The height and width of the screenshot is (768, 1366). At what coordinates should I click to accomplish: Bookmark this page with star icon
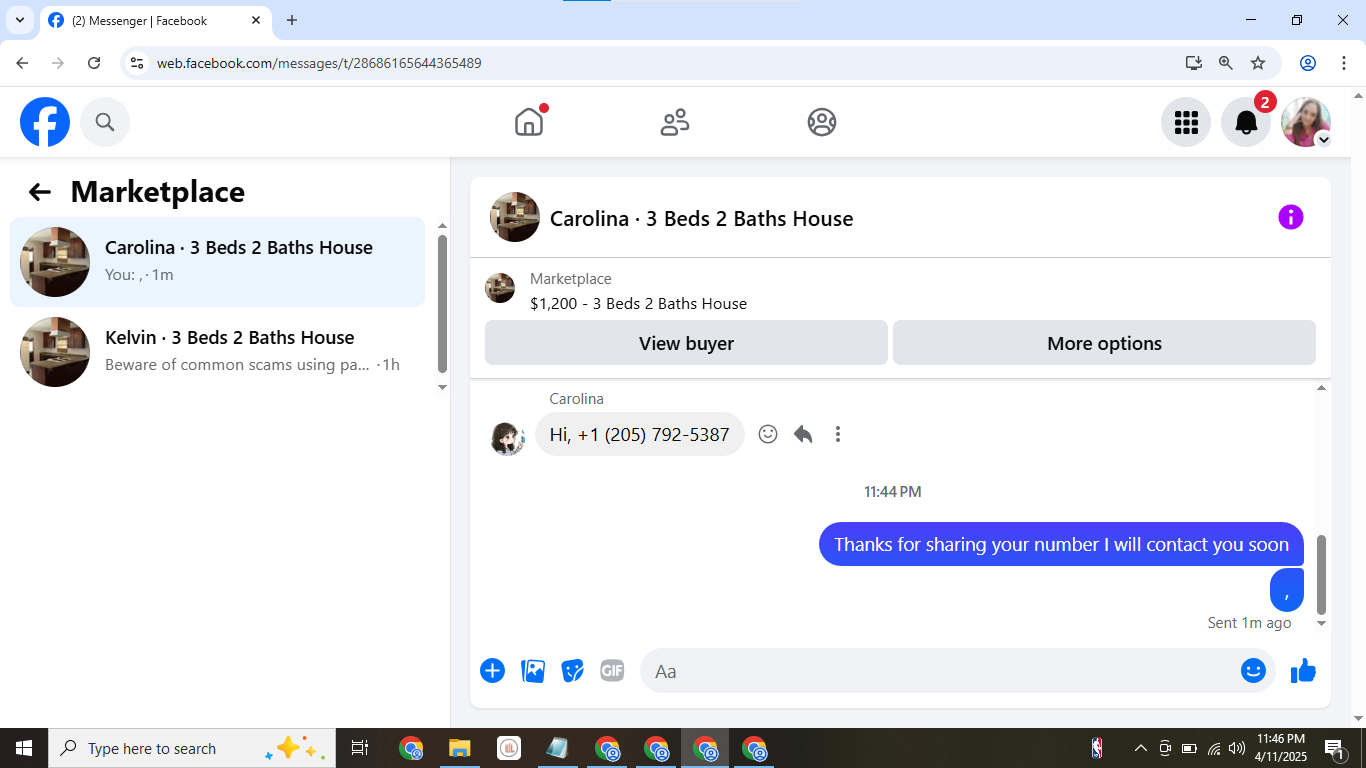pyautogui.click(x=1258, y=63)
